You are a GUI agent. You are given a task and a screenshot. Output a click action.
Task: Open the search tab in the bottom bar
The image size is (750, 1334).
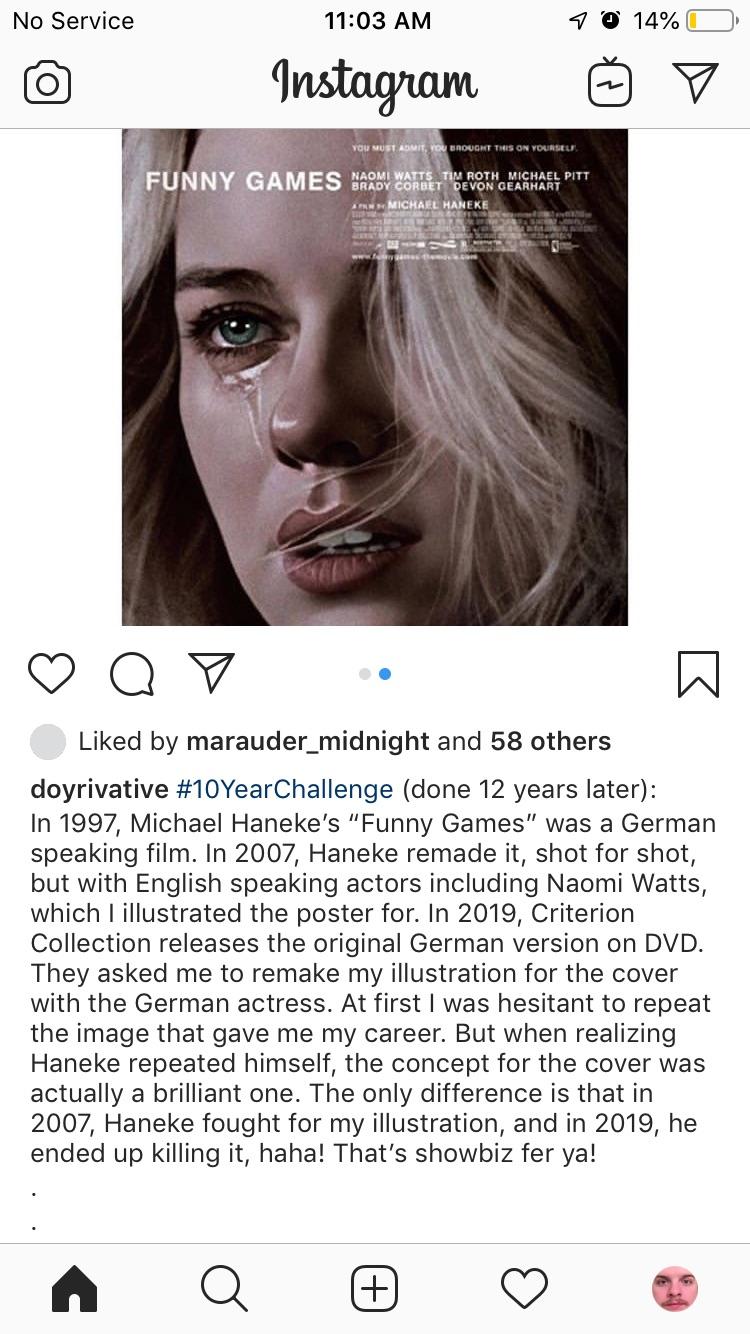tap(224, 1289)
